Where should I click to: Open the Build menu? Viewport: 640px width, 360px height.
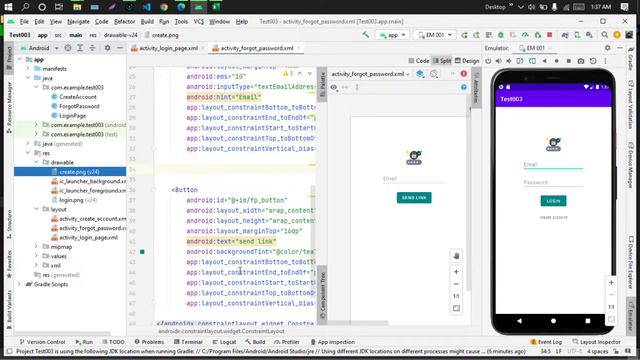(x=147, y=22)
